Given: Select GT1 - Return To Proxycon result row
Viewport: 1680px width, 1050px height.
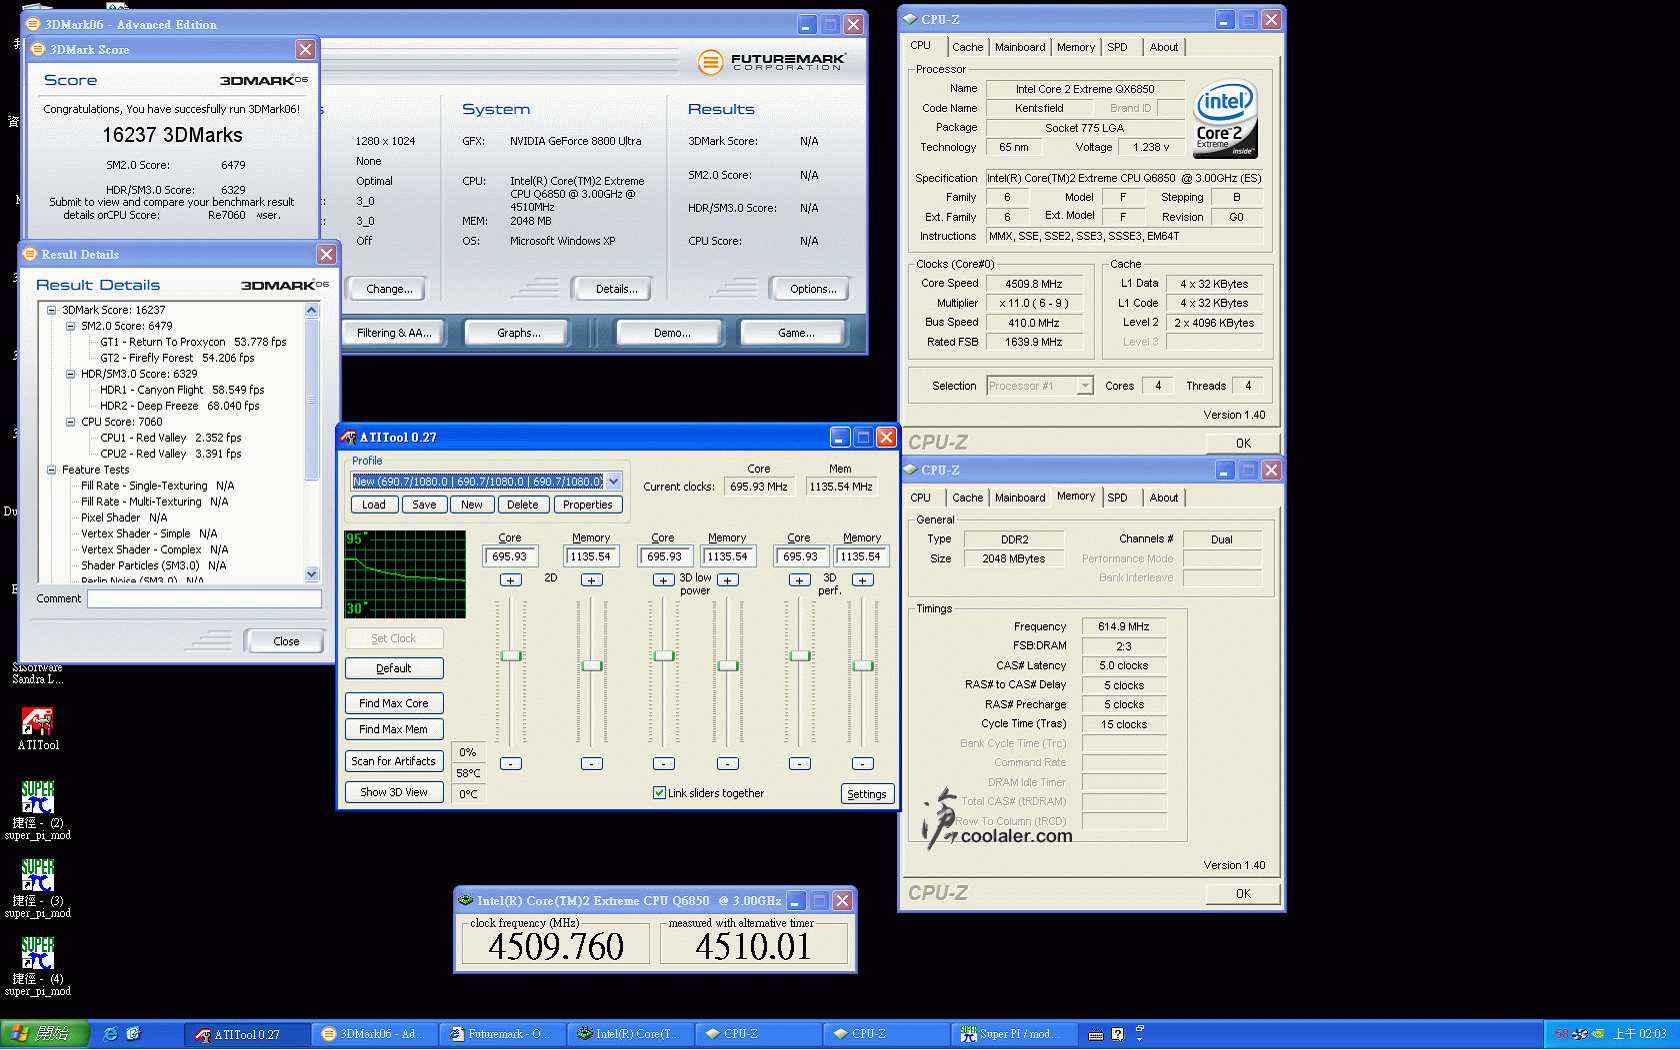Looking at the screenshot, I should pyautogui.click(x=193, y=342).
